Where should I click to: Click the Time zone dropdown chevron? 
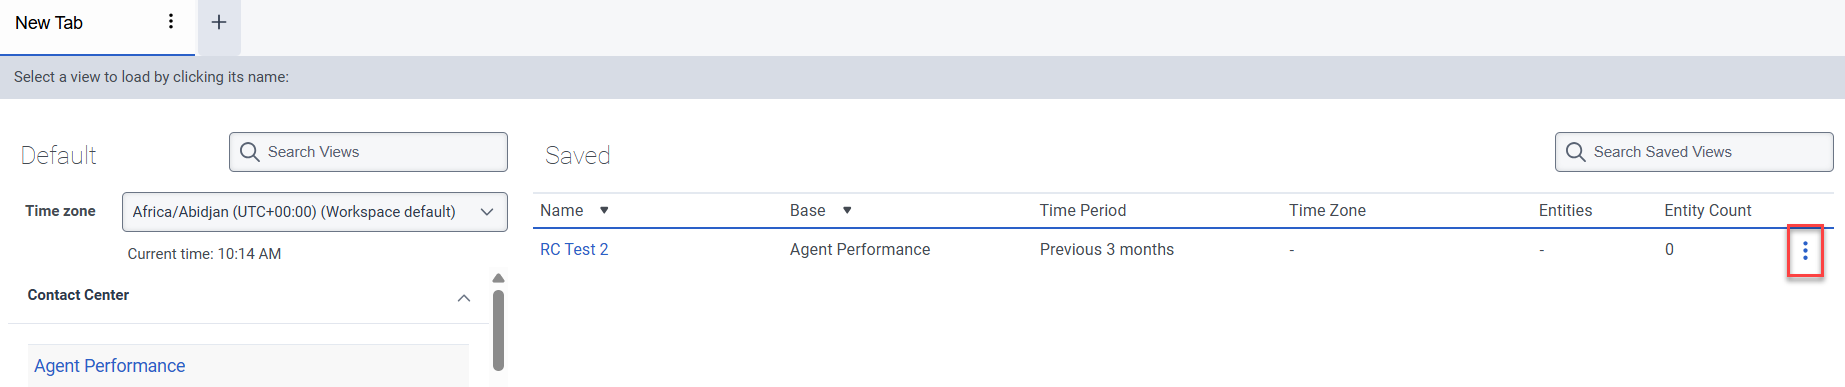(487, 212)
